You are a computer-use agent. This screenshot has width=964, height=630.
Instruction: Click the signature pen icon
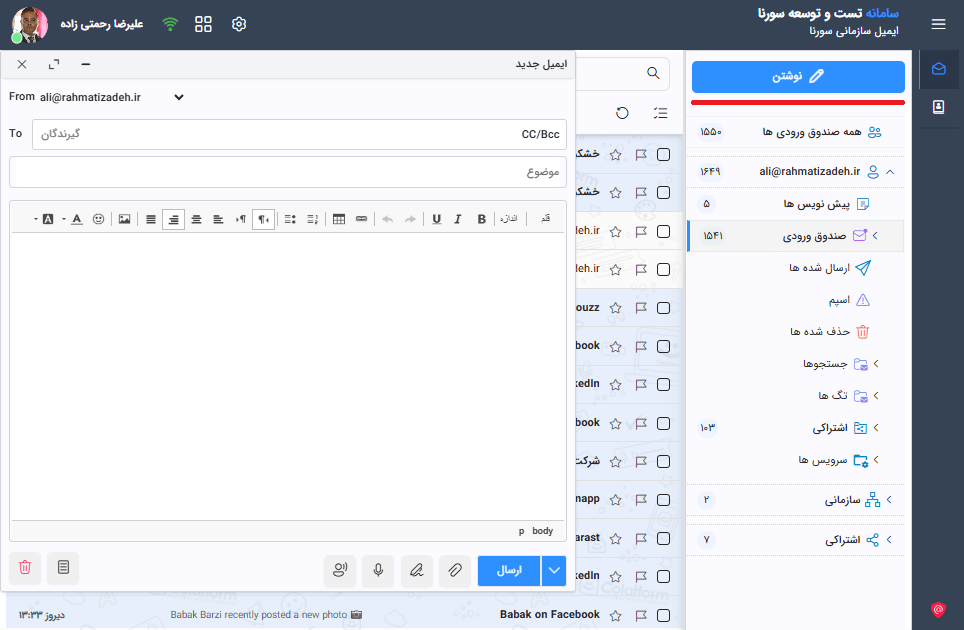click(x=416, y=569)
